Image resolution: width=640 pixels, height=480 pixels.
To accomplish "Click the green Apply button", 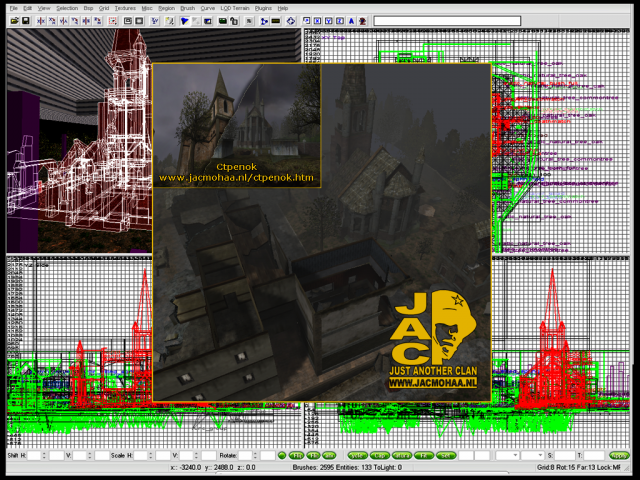I will click(619, 456).
